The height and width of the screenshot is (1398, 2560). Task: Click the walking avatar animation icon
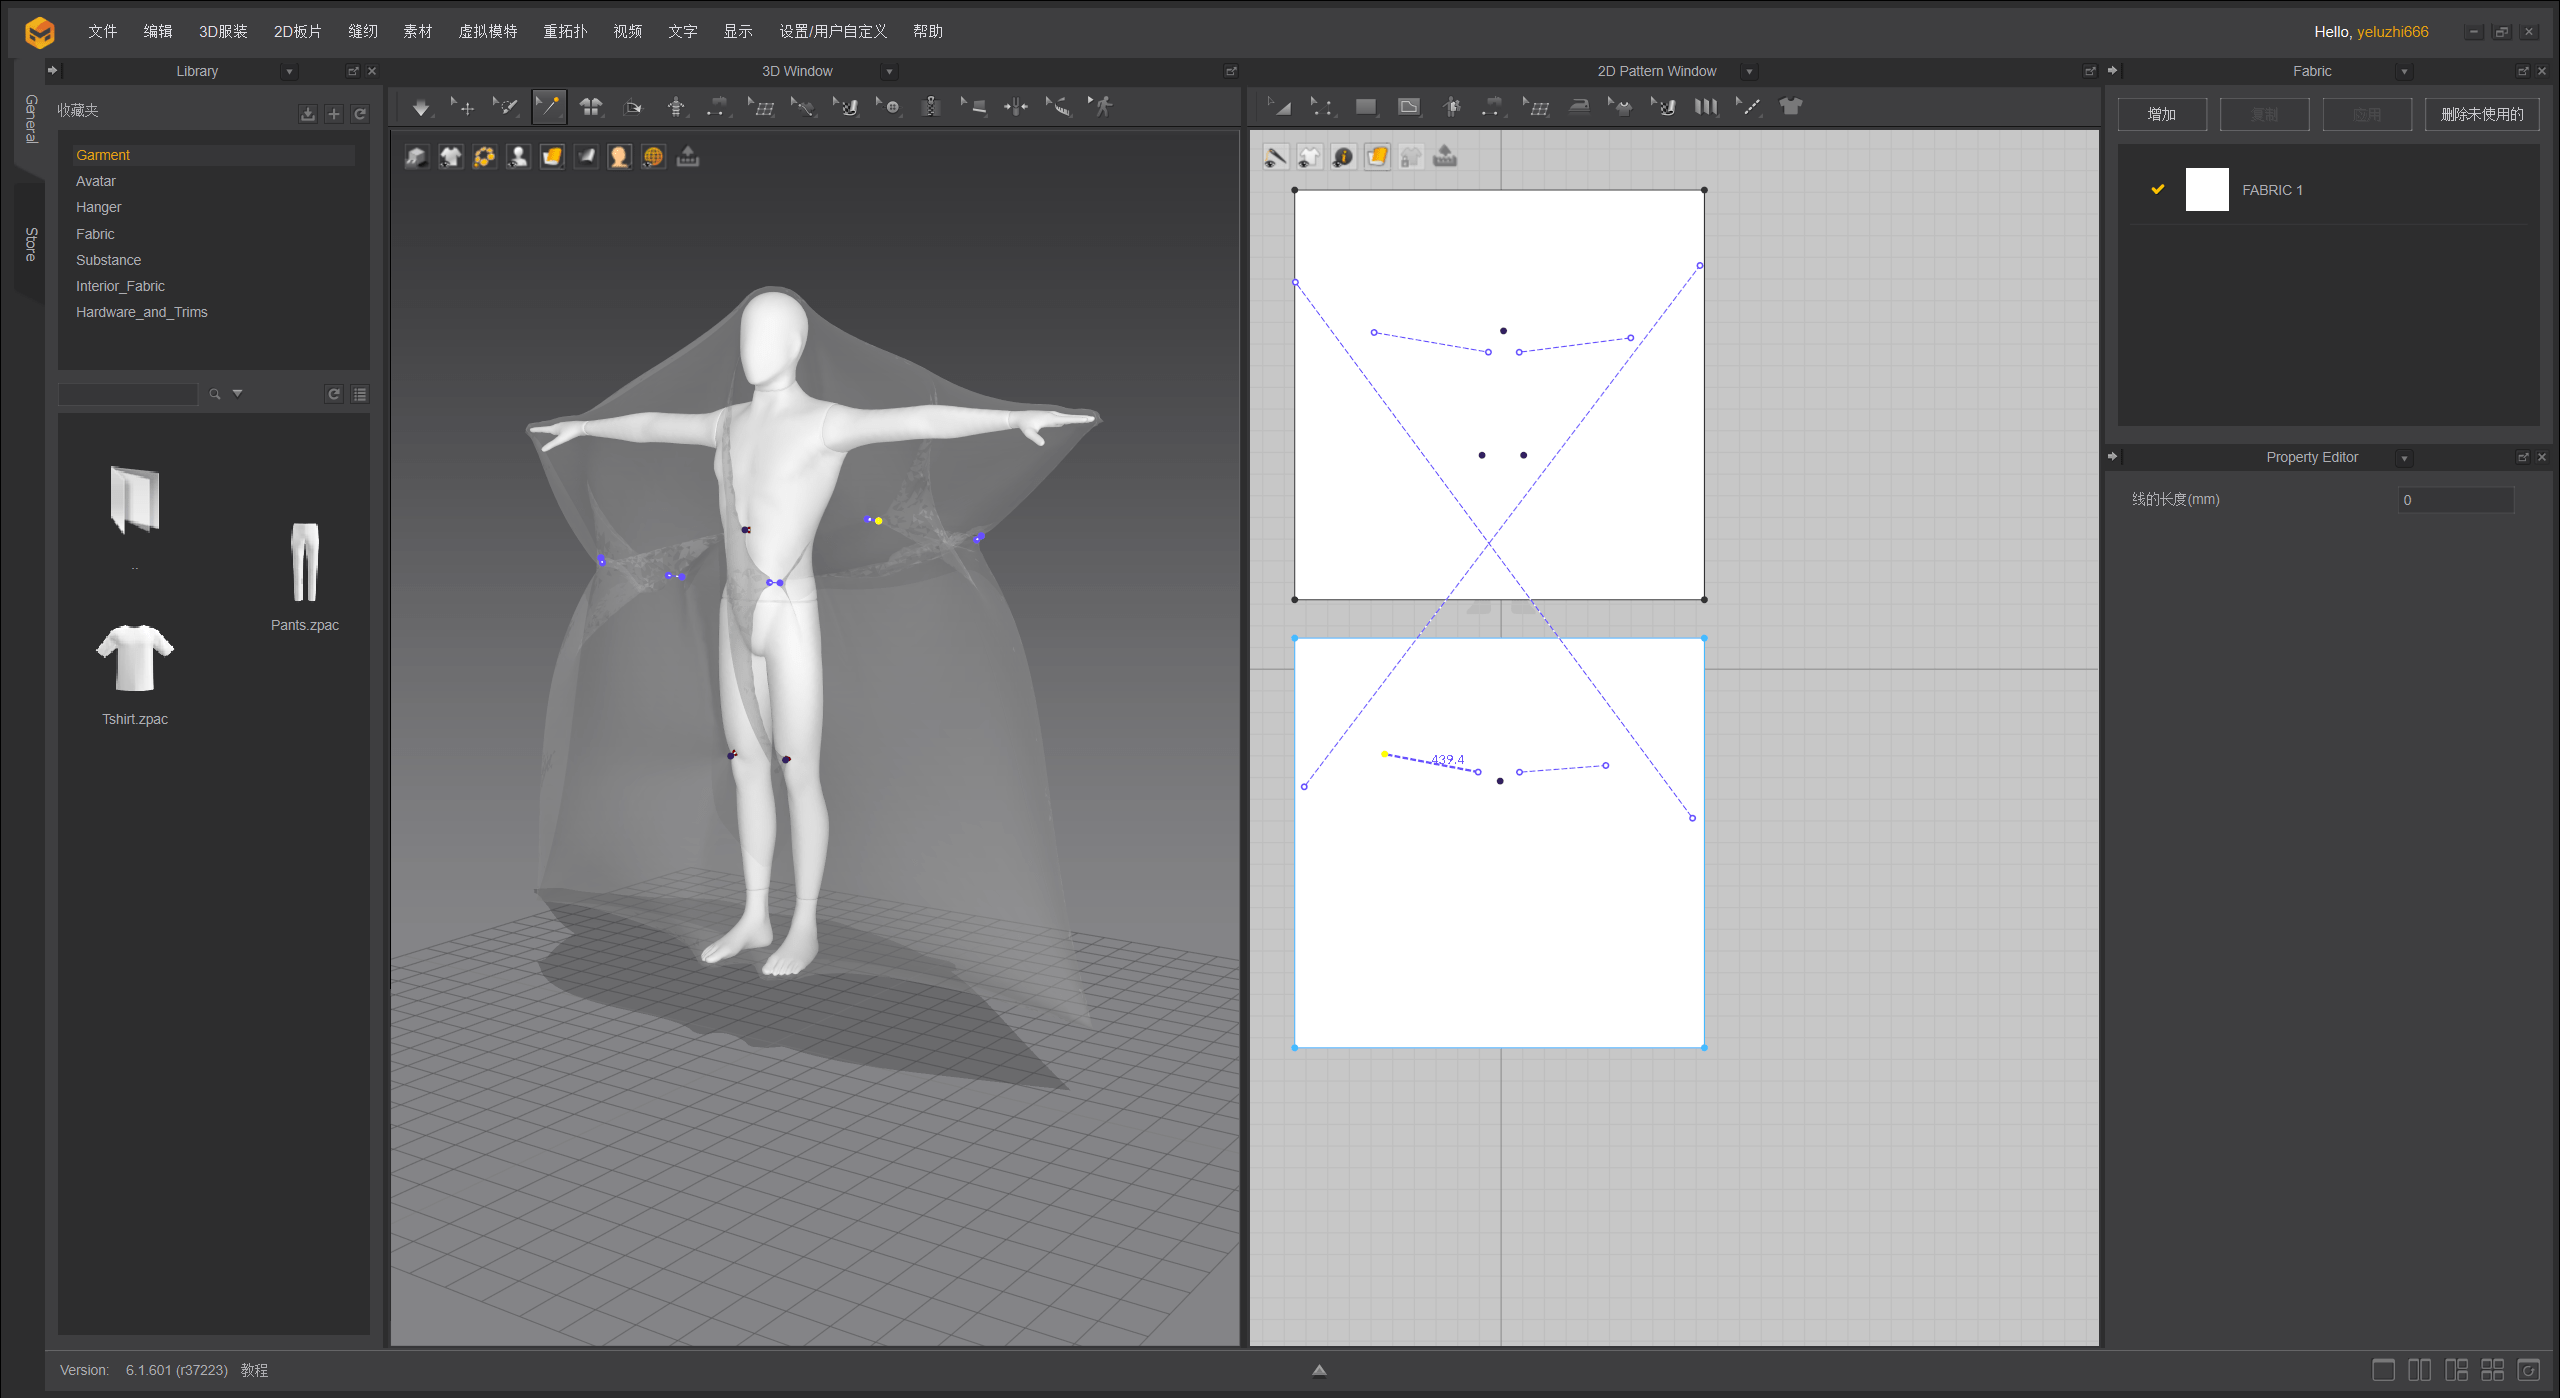[x=1102, y=107]
